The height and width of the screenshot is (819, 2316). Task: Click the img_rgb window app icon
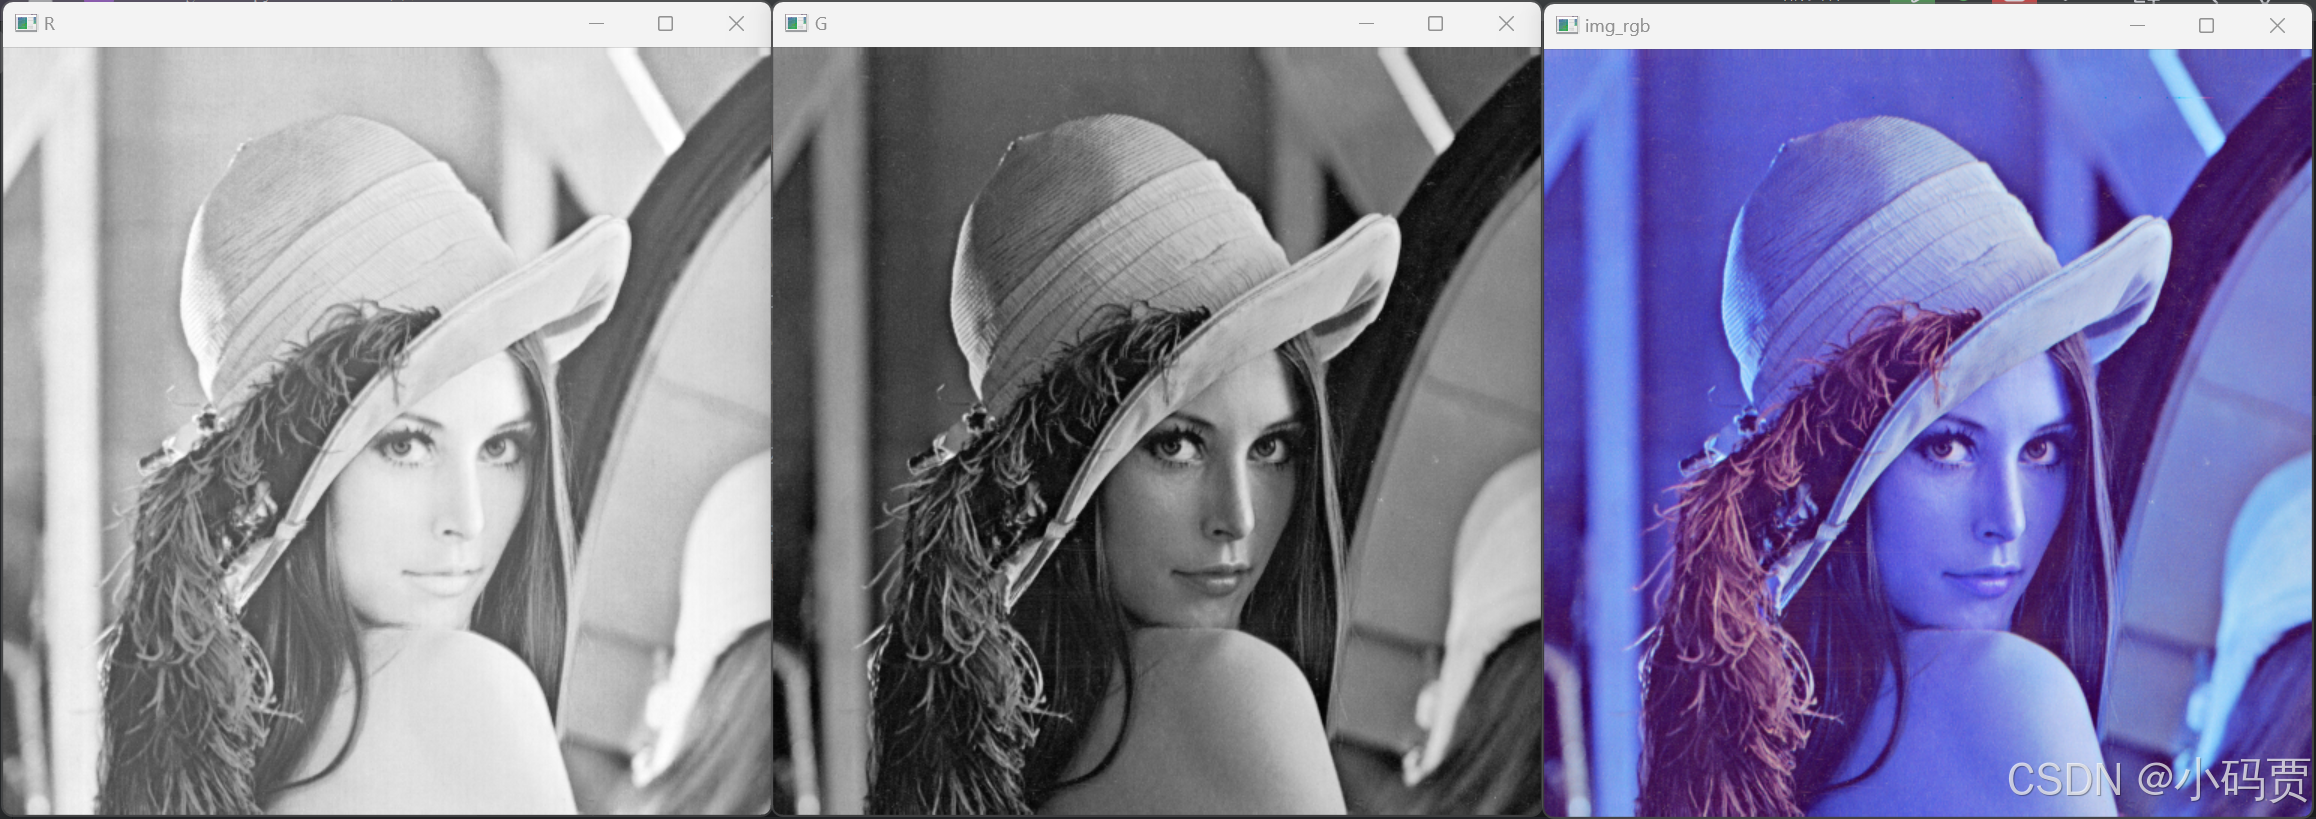point(1567,25)
